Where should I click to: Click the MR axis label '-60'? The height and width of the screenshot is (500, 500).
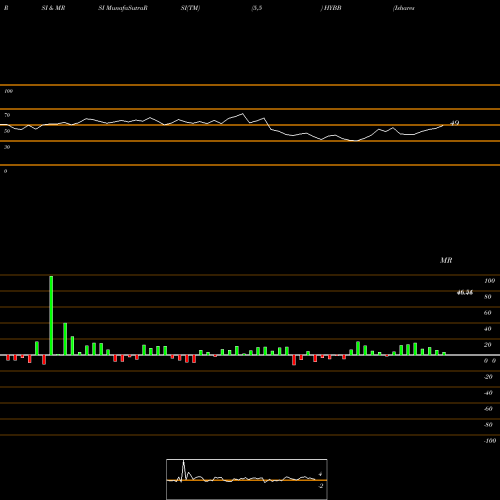tap(488, 409)
